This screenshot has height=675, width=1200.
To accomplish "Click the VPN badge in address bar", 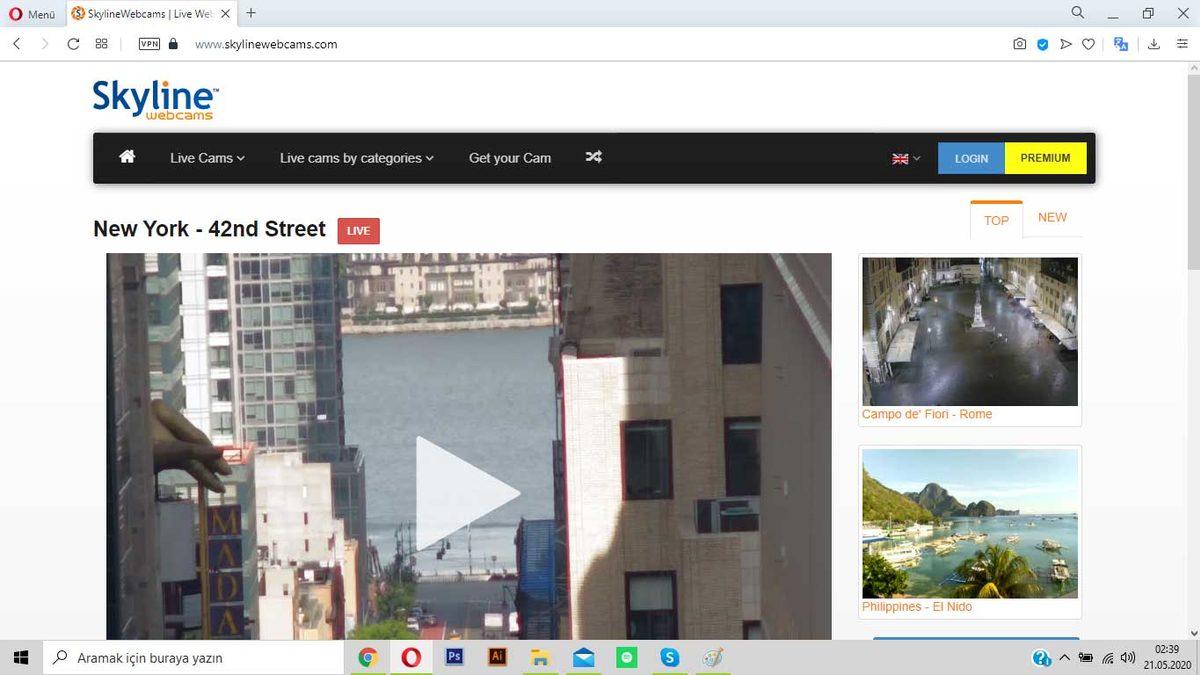I will click(x=148, y=44).
